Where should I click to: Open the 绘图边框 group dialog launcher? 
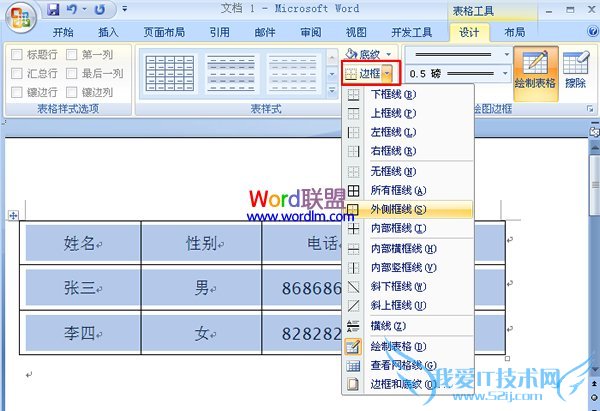[x=590, y=109]
